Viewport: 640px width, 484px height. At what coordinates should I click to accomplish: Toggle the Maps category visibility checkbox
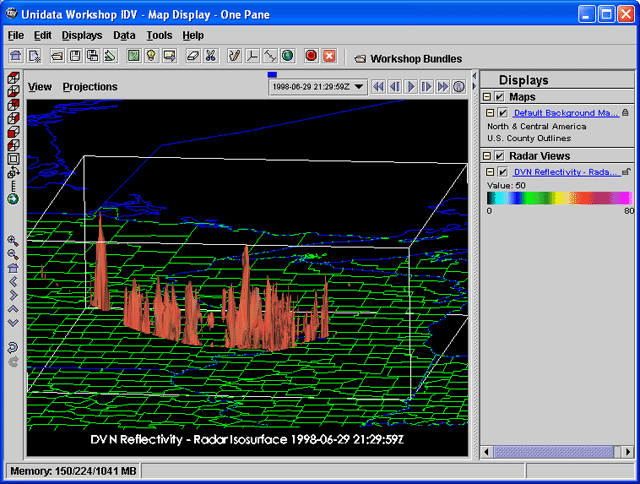tap(499, 97)
